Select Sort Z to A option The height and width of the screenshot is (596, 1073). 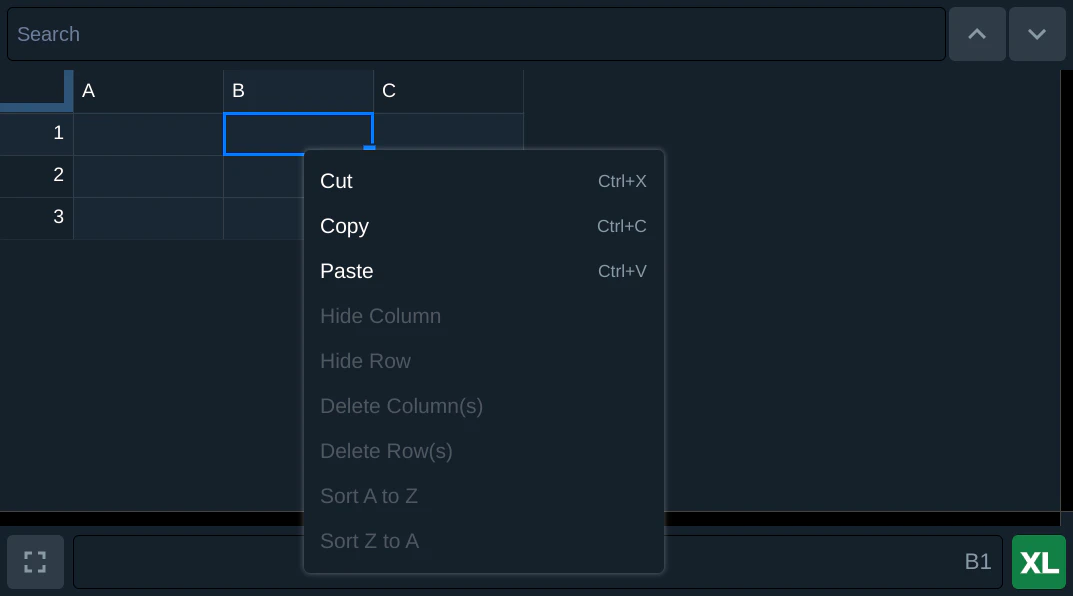(483, 541)
